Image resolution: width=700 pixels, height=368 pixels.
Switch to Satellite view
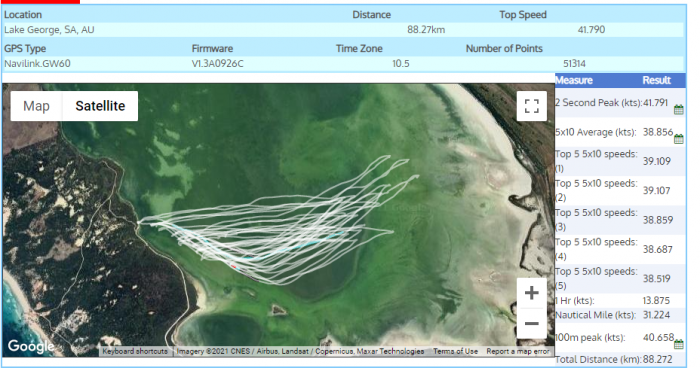pyautogui.click(x=100, y=106)
